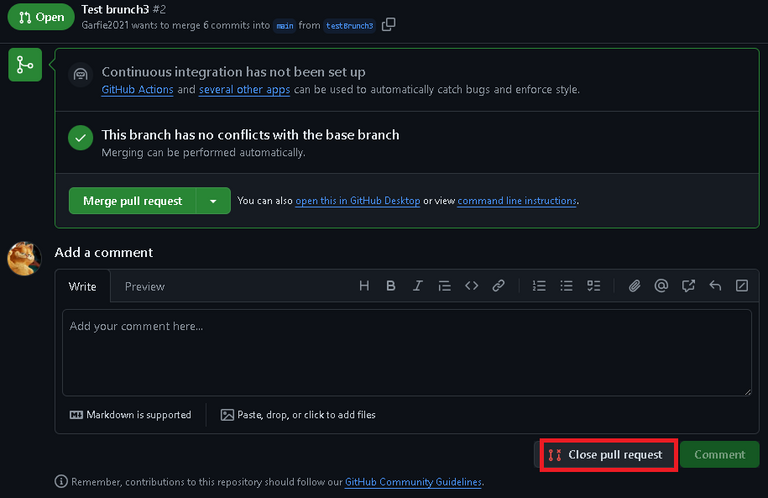The height and width of the screenshot is (498, 768).
Task: Switch to the Preview tab
Action: (144, 287)
